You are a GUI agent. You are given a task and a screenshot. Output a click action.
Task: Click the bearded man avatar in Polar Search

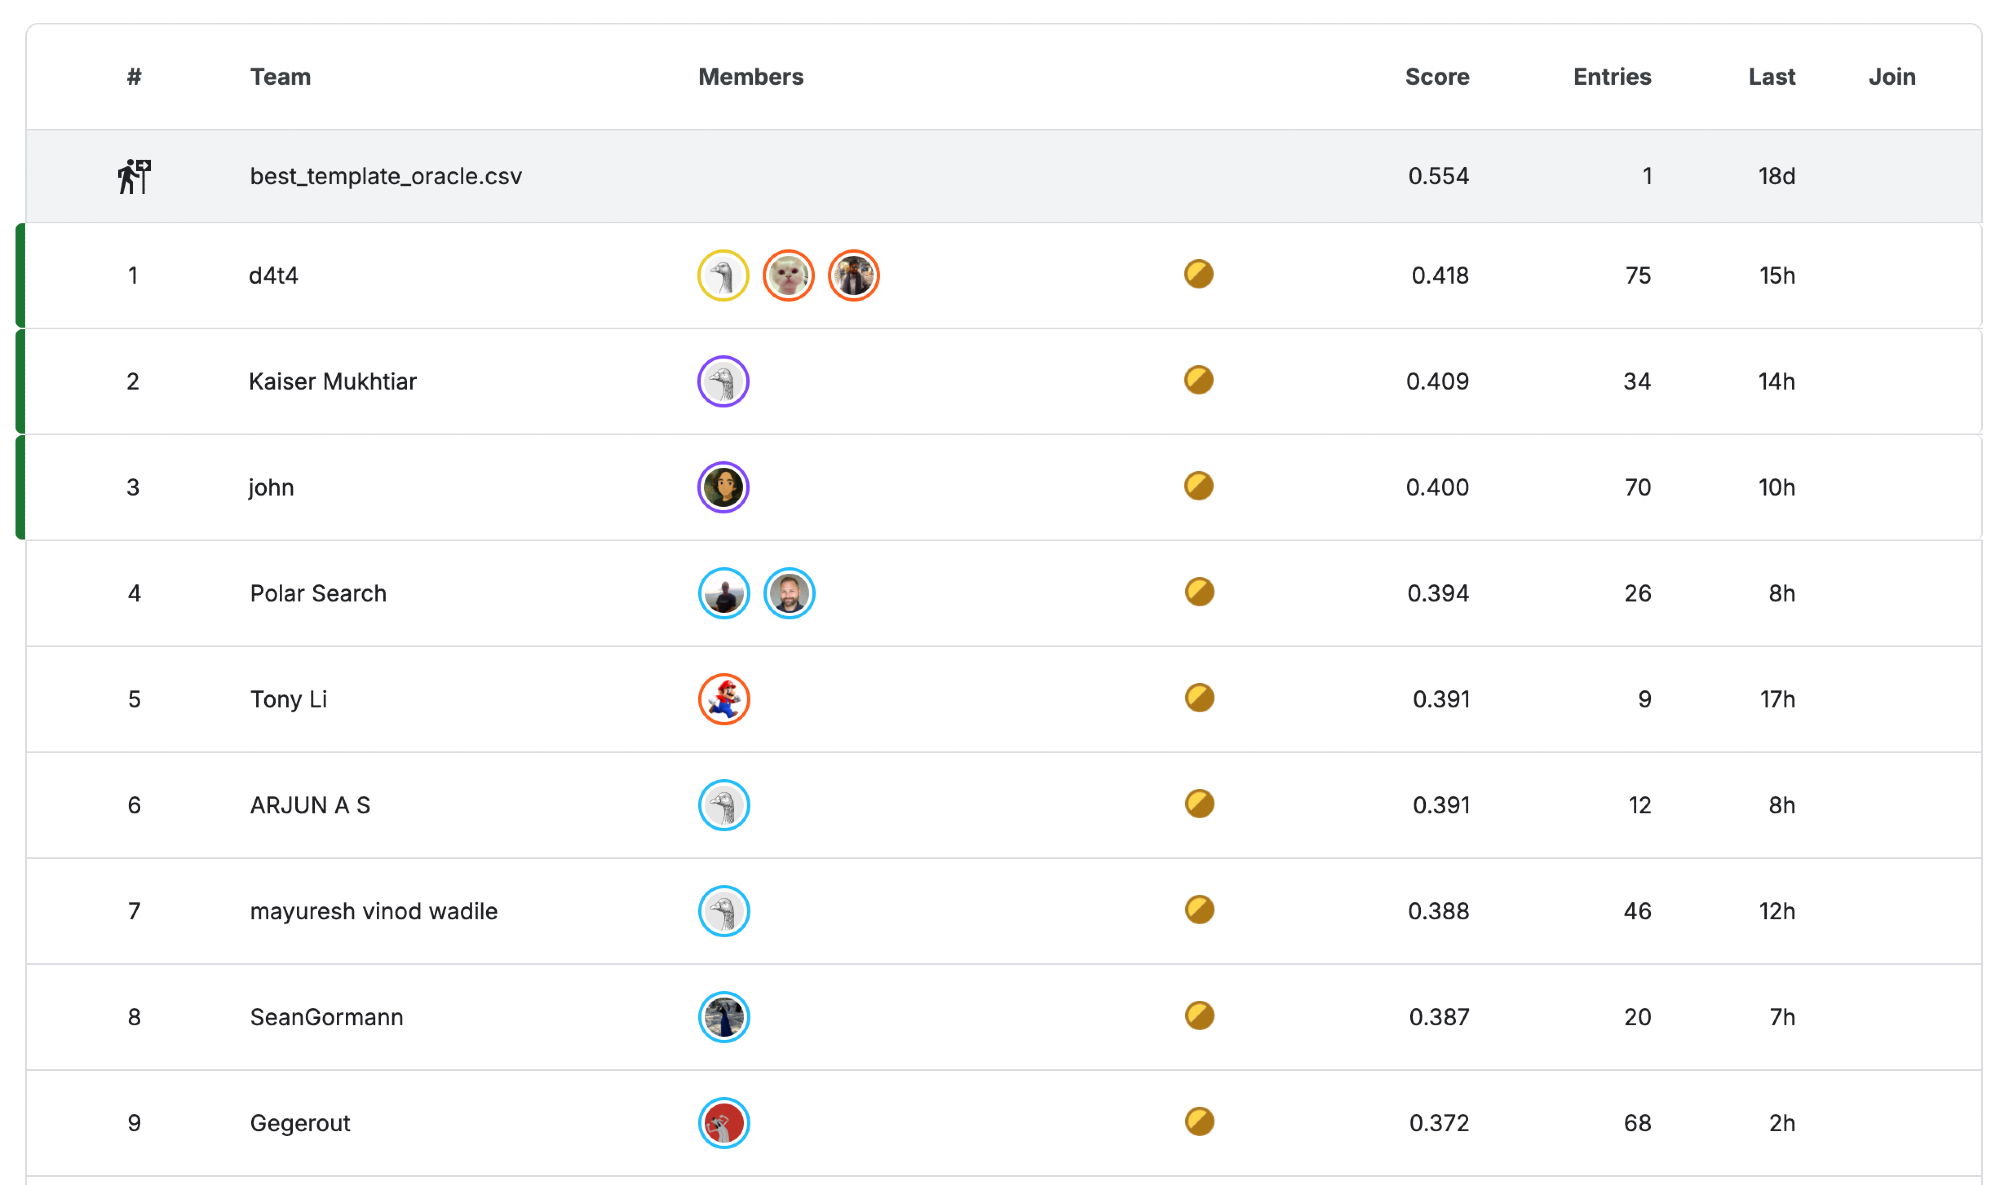point(789,593)
